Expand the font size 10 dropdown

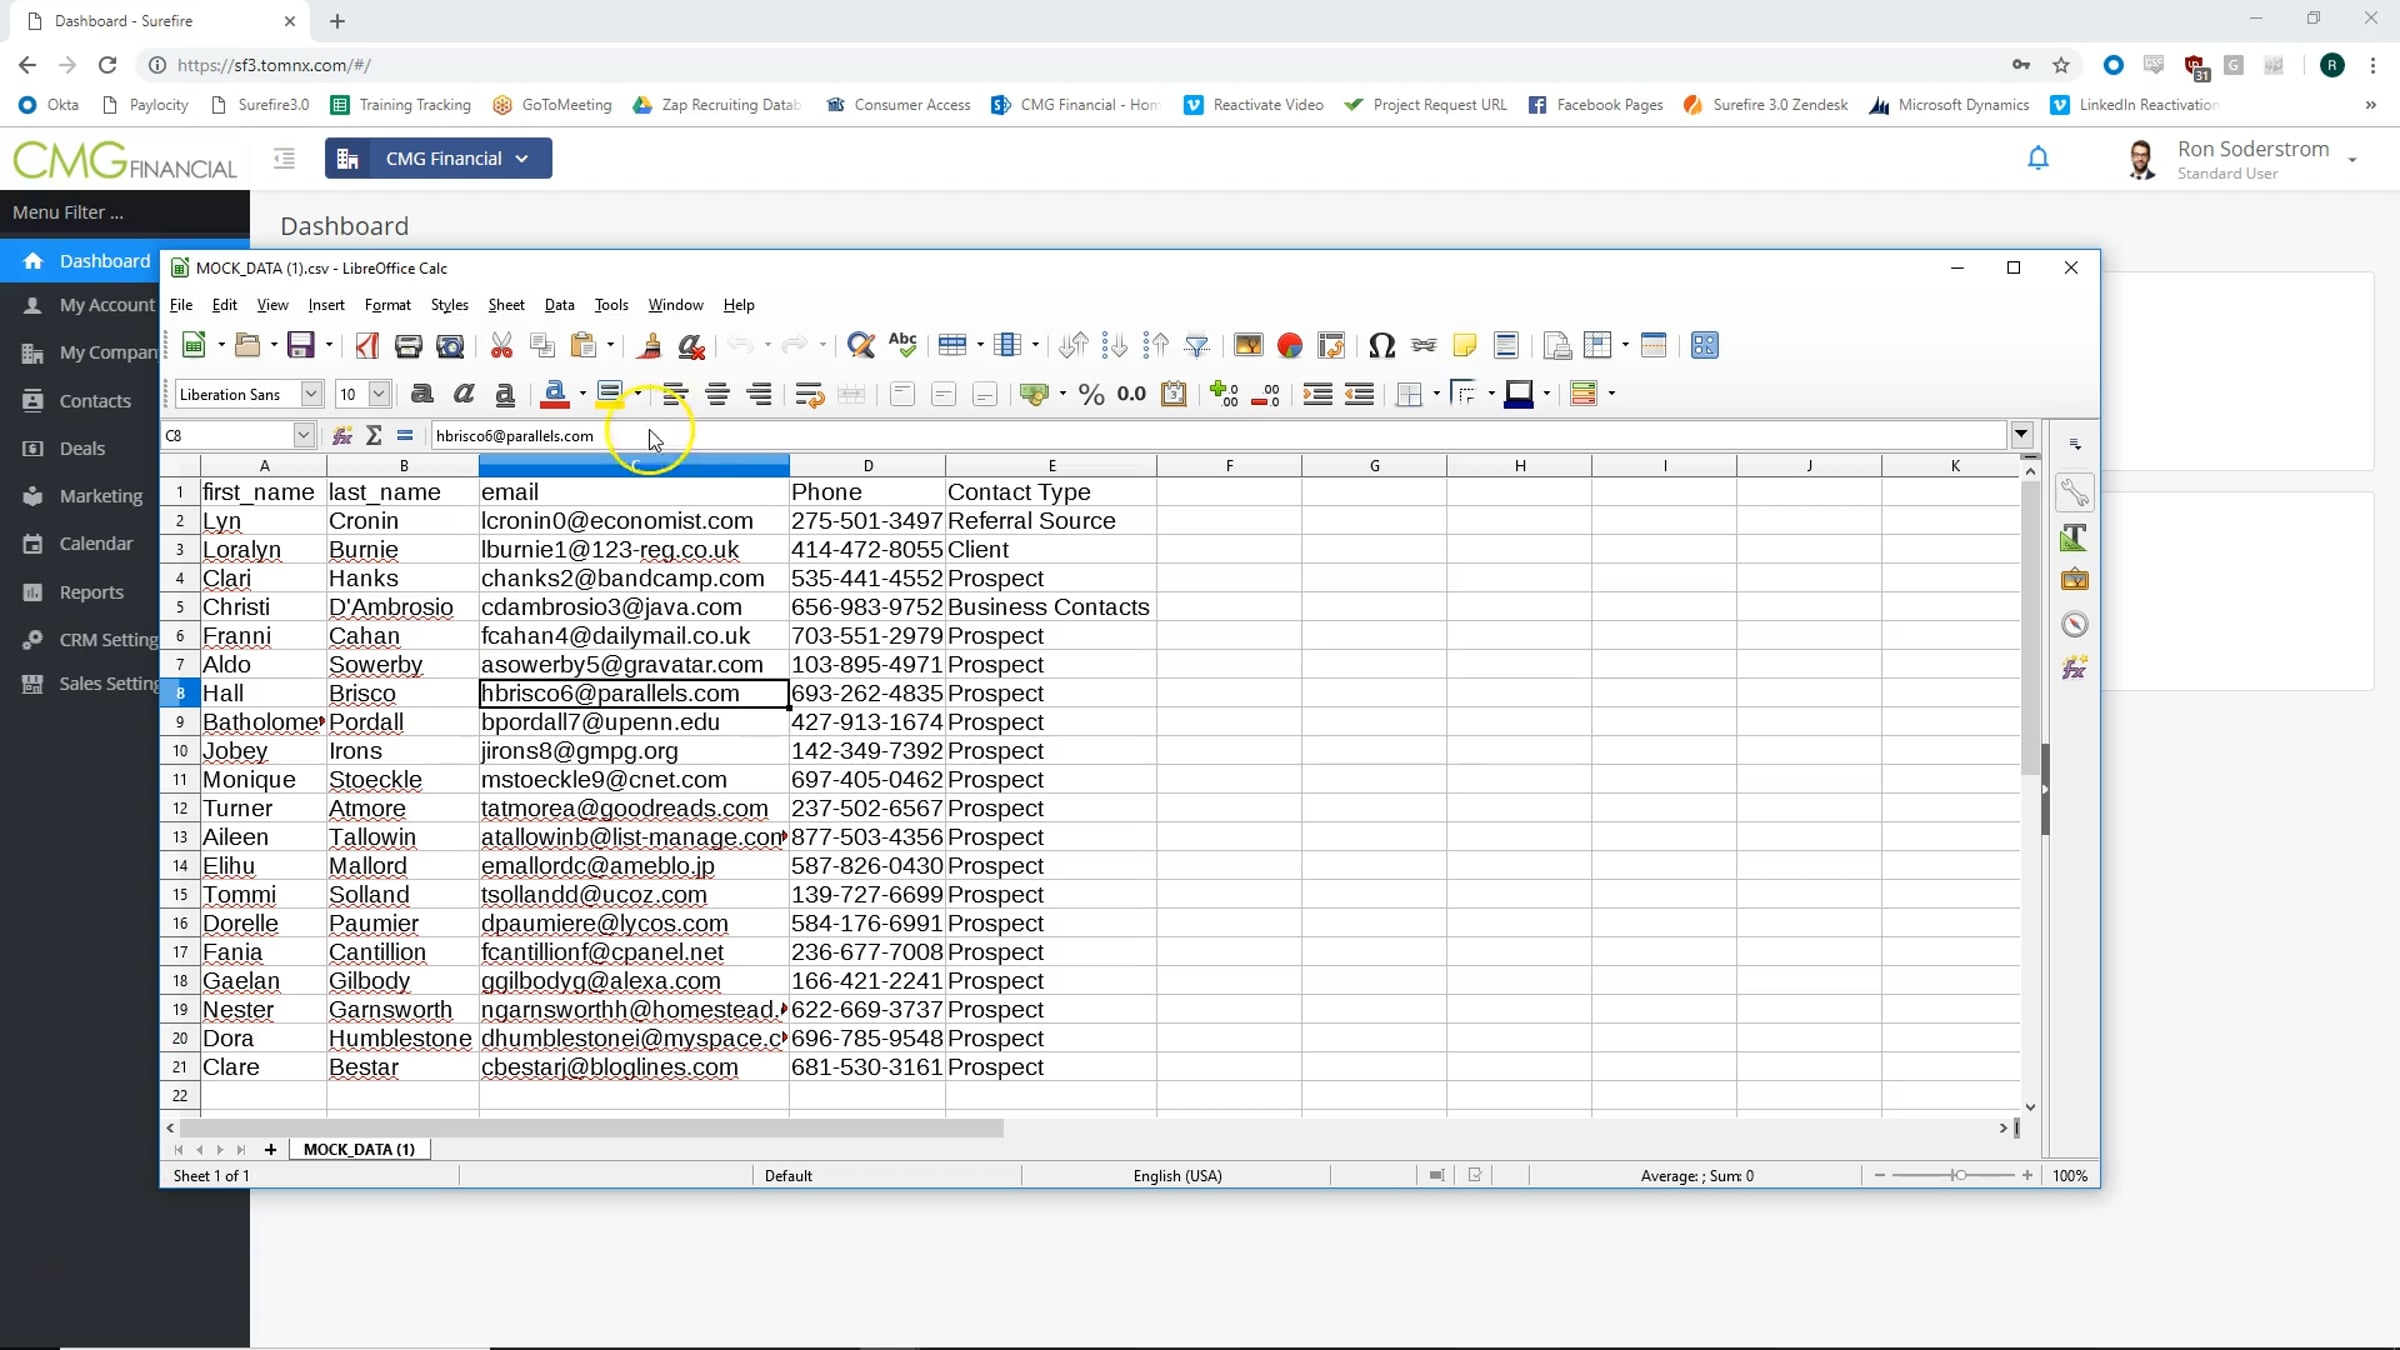[379, 394]
